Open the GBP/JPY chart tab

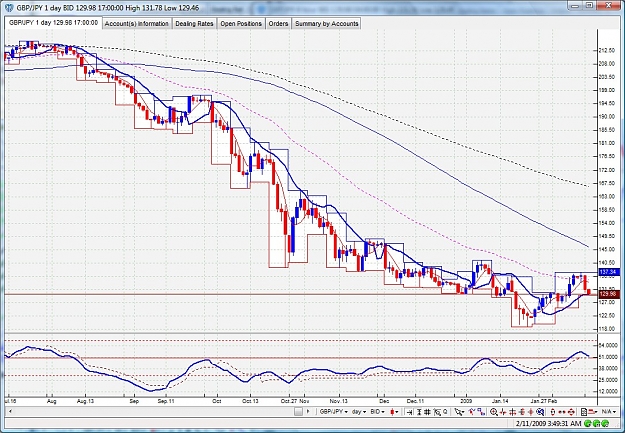click(x=53, y=23)
